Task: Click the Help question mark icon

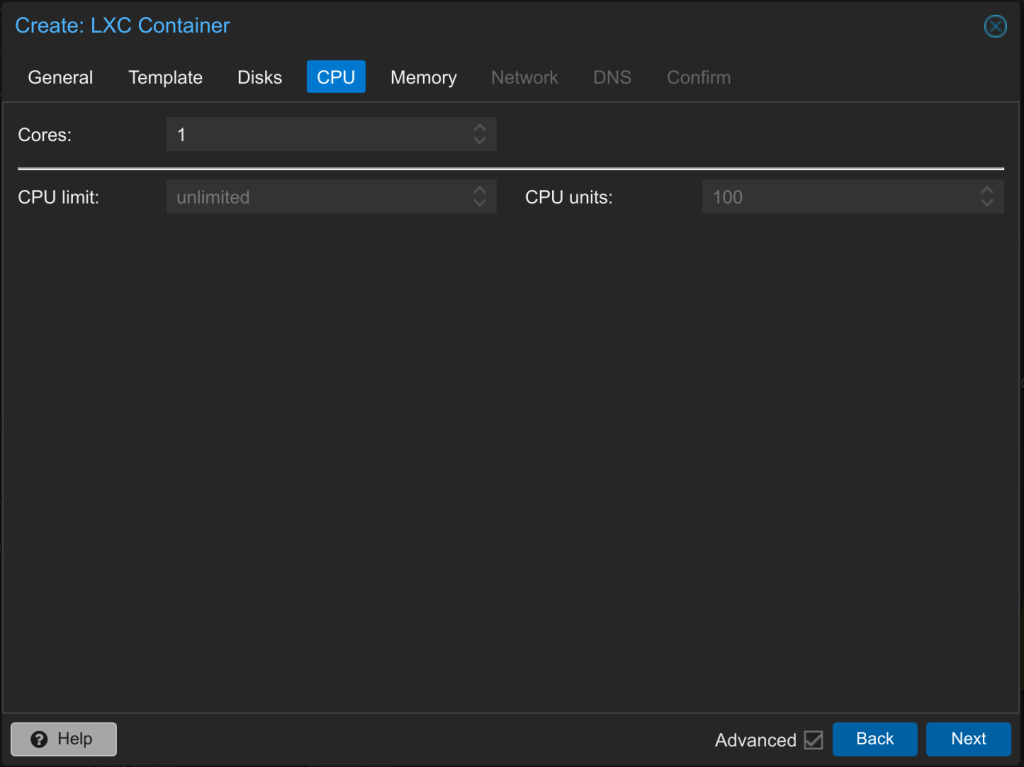Action: [37, 739]
